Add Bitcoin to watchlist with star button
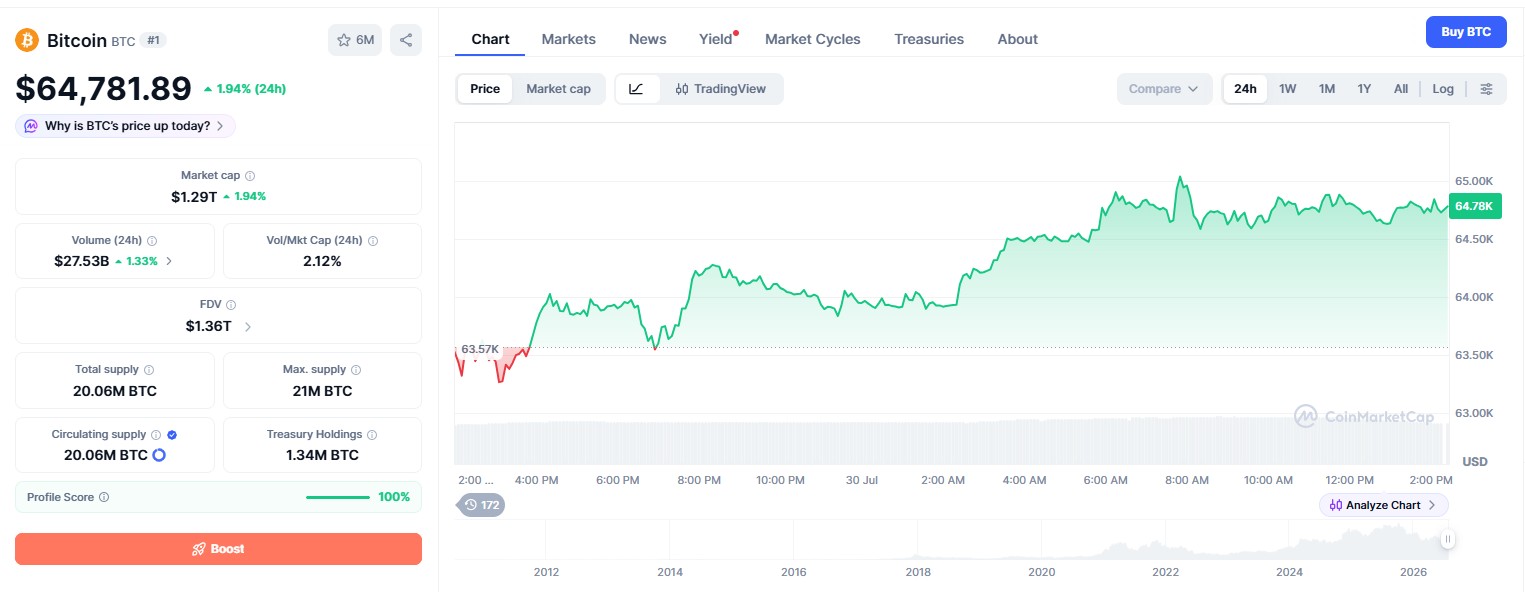Screen dimensions: 1525x592 [x=355, y=40]
